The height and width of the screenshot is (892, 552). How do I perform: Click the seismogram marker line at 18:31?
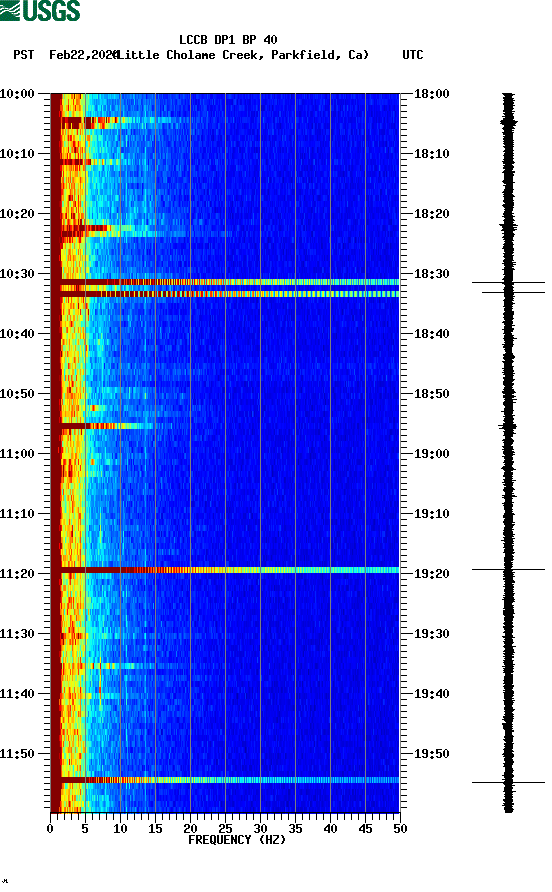click(x=508, y=282)
